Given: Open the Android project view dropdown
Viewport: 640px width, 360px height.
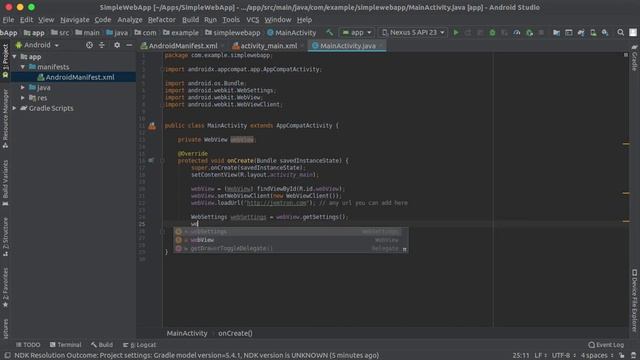Looking at the screenshot, I should 37,45.
